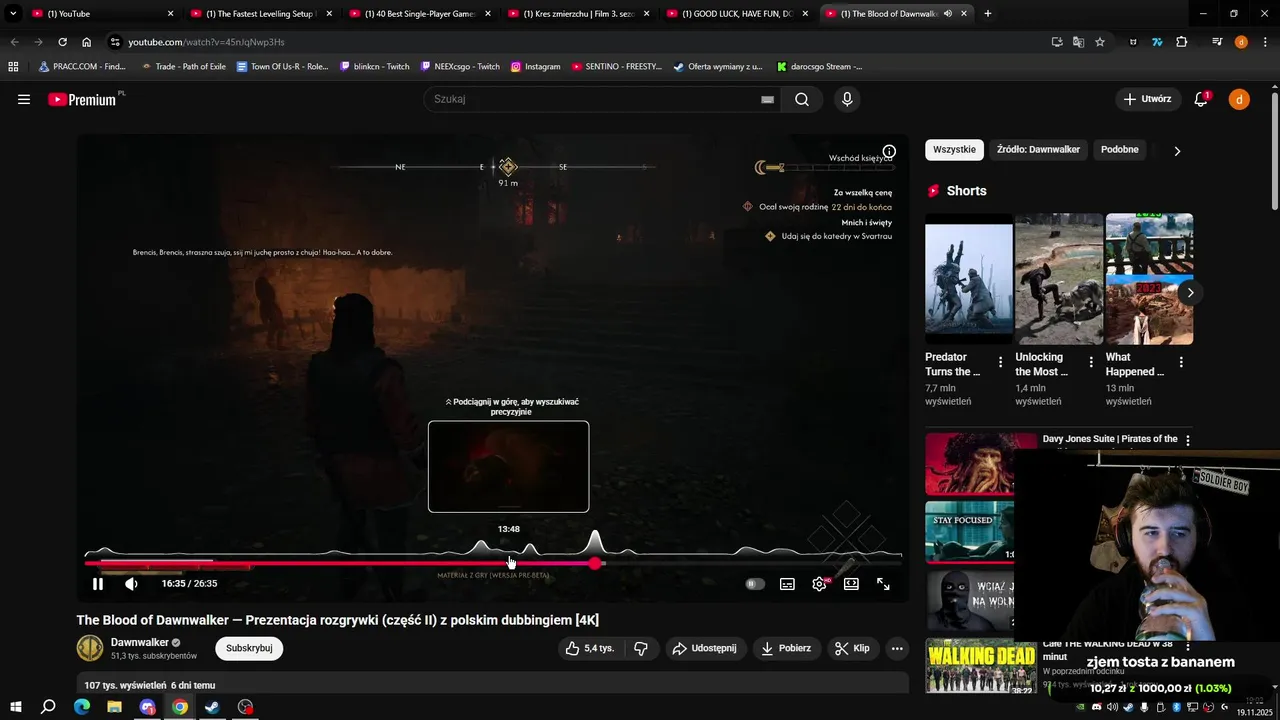Open options for Predator Turns short
1280x720 pixels.
point(1000,362)
